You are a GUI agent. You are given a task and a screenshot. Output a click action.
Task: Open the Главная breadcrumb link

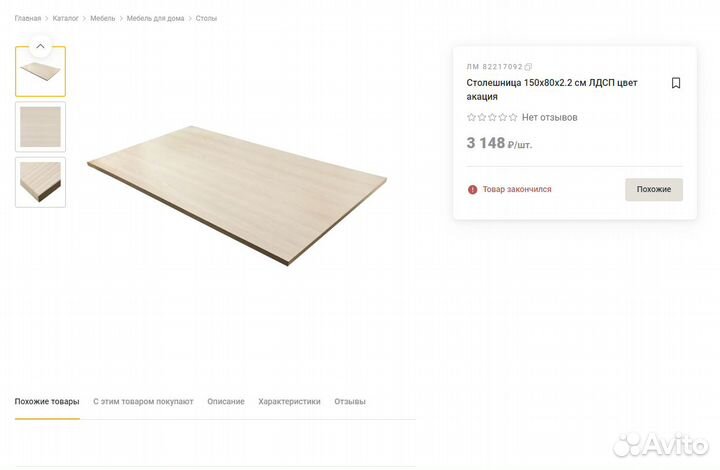[x=28, y=18]
